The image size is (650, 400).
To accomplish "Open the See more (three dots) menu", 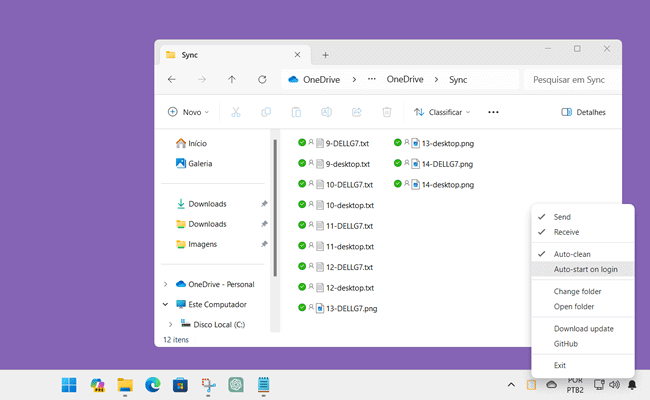I will click(x=493, y=112).
